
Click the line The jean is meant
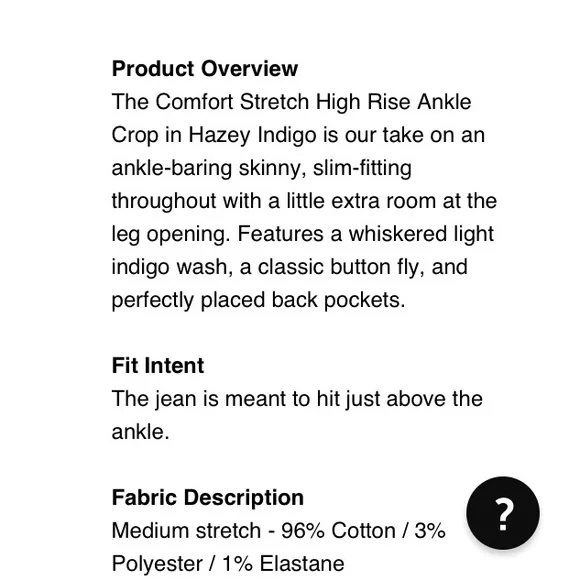[x=297, y=399]
